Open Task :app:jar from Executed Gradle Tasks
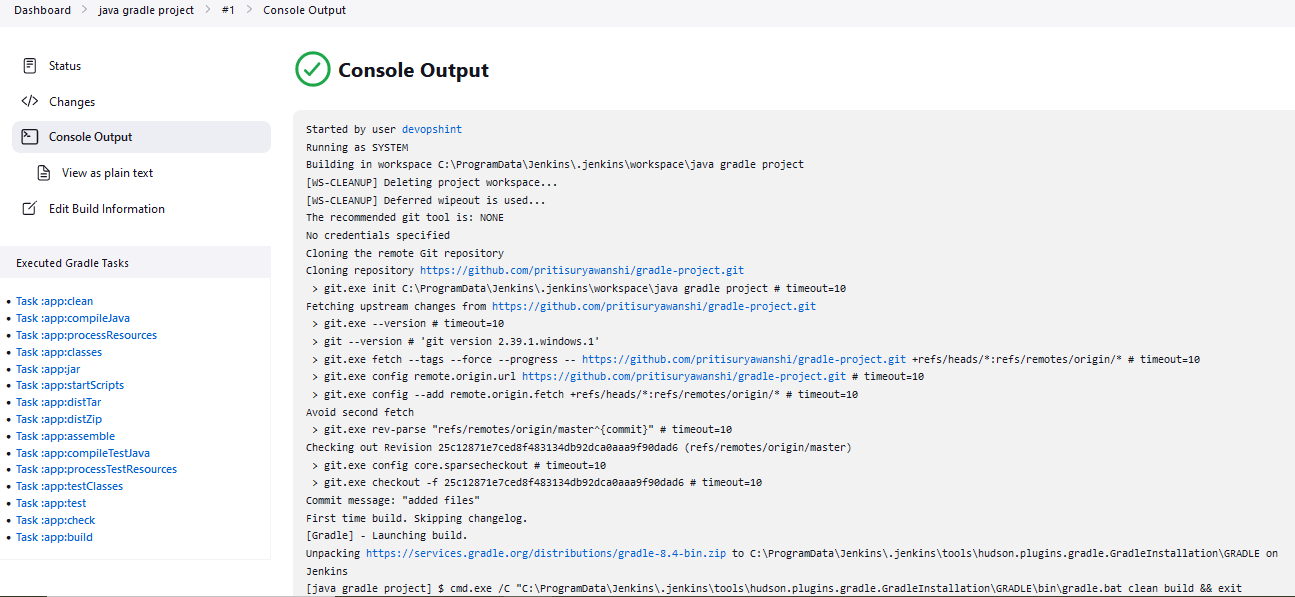 tap(49, 368)
